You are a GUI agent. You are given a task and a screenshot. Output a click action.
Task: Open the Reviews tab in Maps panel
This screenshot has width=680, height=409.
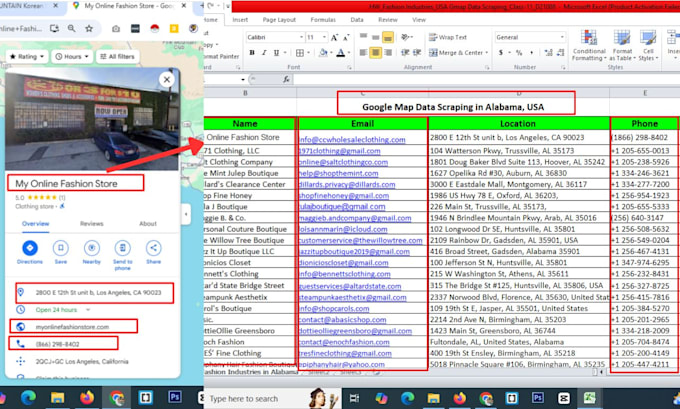pyautogui.click(x=92, y=224)
